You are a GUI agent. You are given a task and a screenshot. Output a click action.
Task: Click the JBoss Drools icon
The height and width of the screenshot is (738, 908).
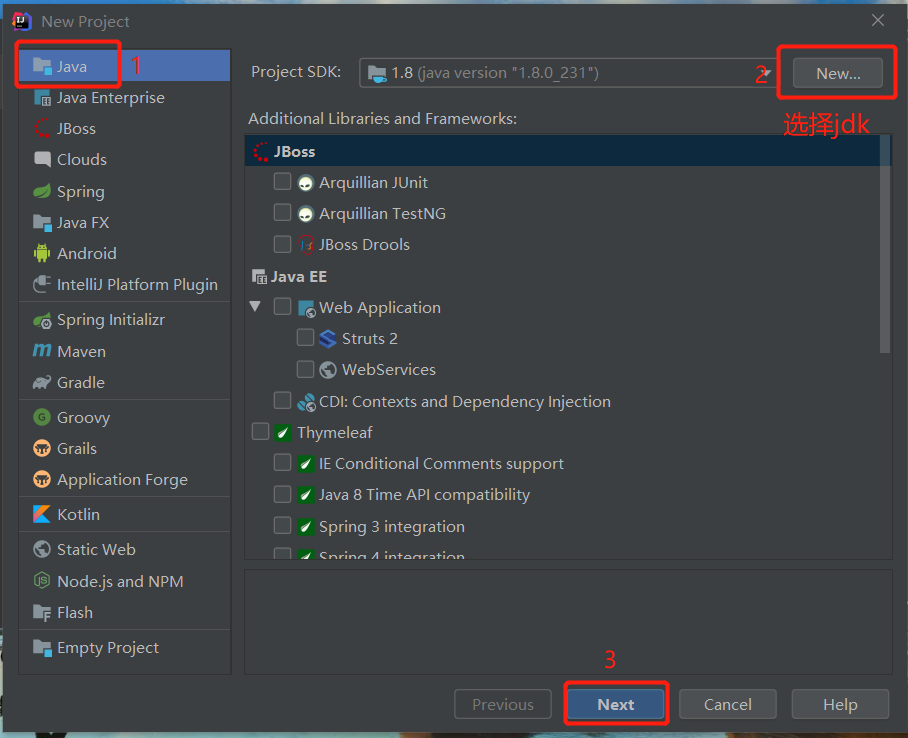[306, 245]
